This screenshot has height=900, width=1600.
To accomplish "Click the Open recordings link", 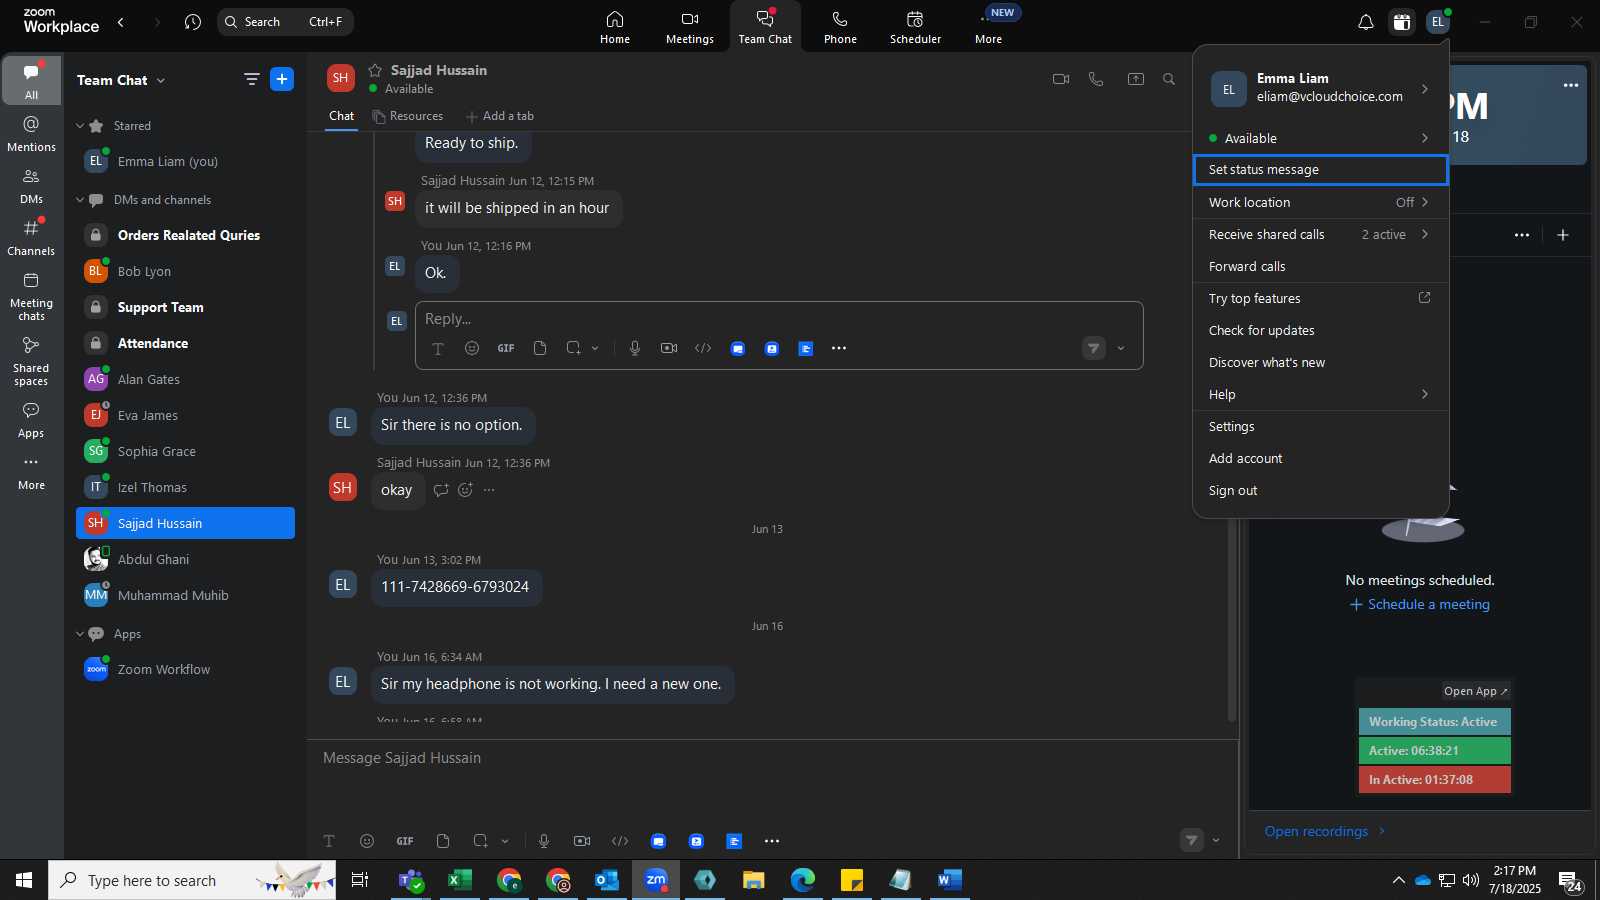I will coord(1325,831).
